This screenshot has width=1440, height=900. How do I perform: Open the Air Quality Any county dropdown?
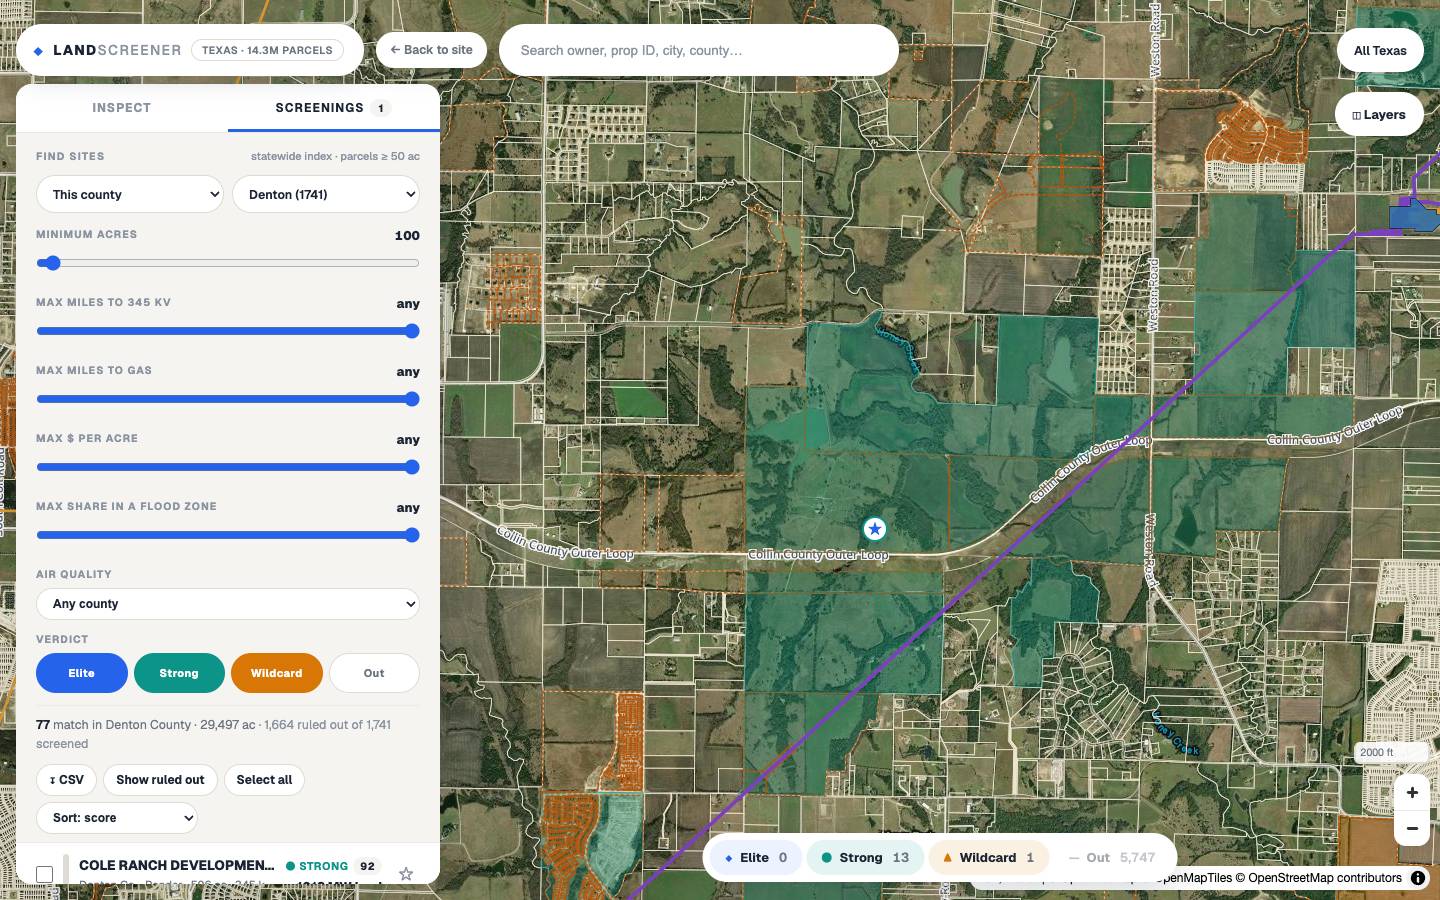(228, 604)
